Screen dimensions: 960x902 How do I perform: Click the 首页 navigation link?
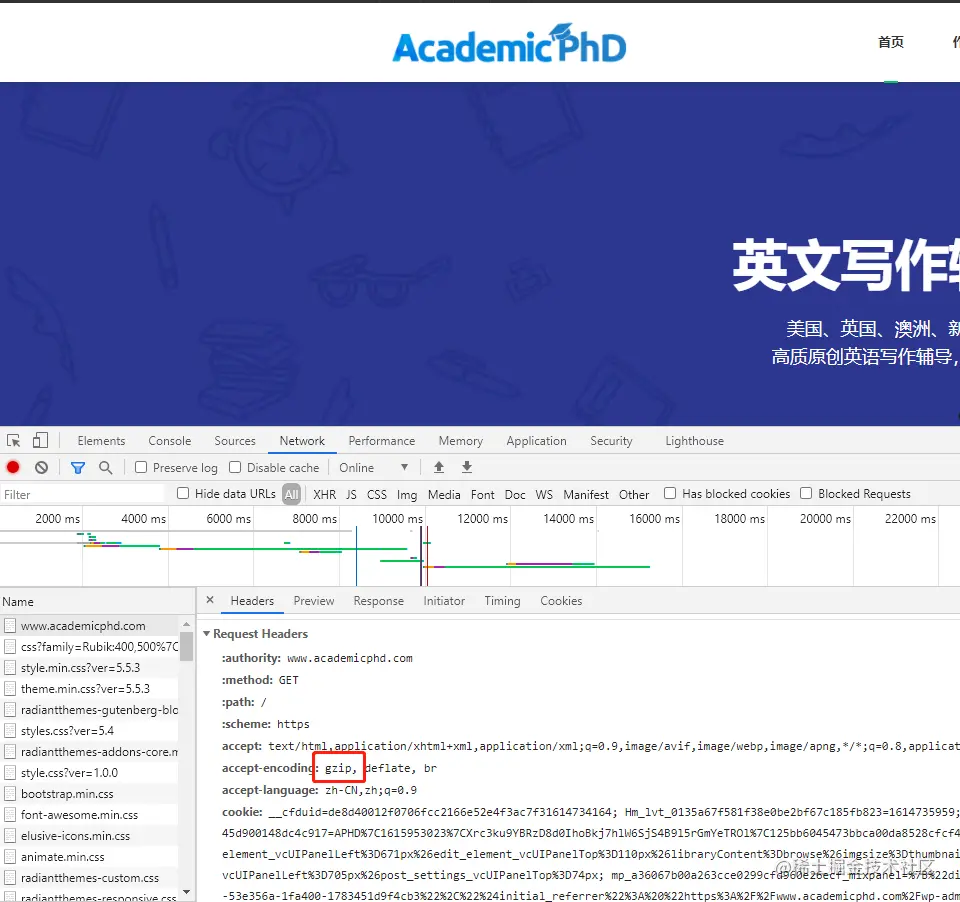[x=891, y=42]
